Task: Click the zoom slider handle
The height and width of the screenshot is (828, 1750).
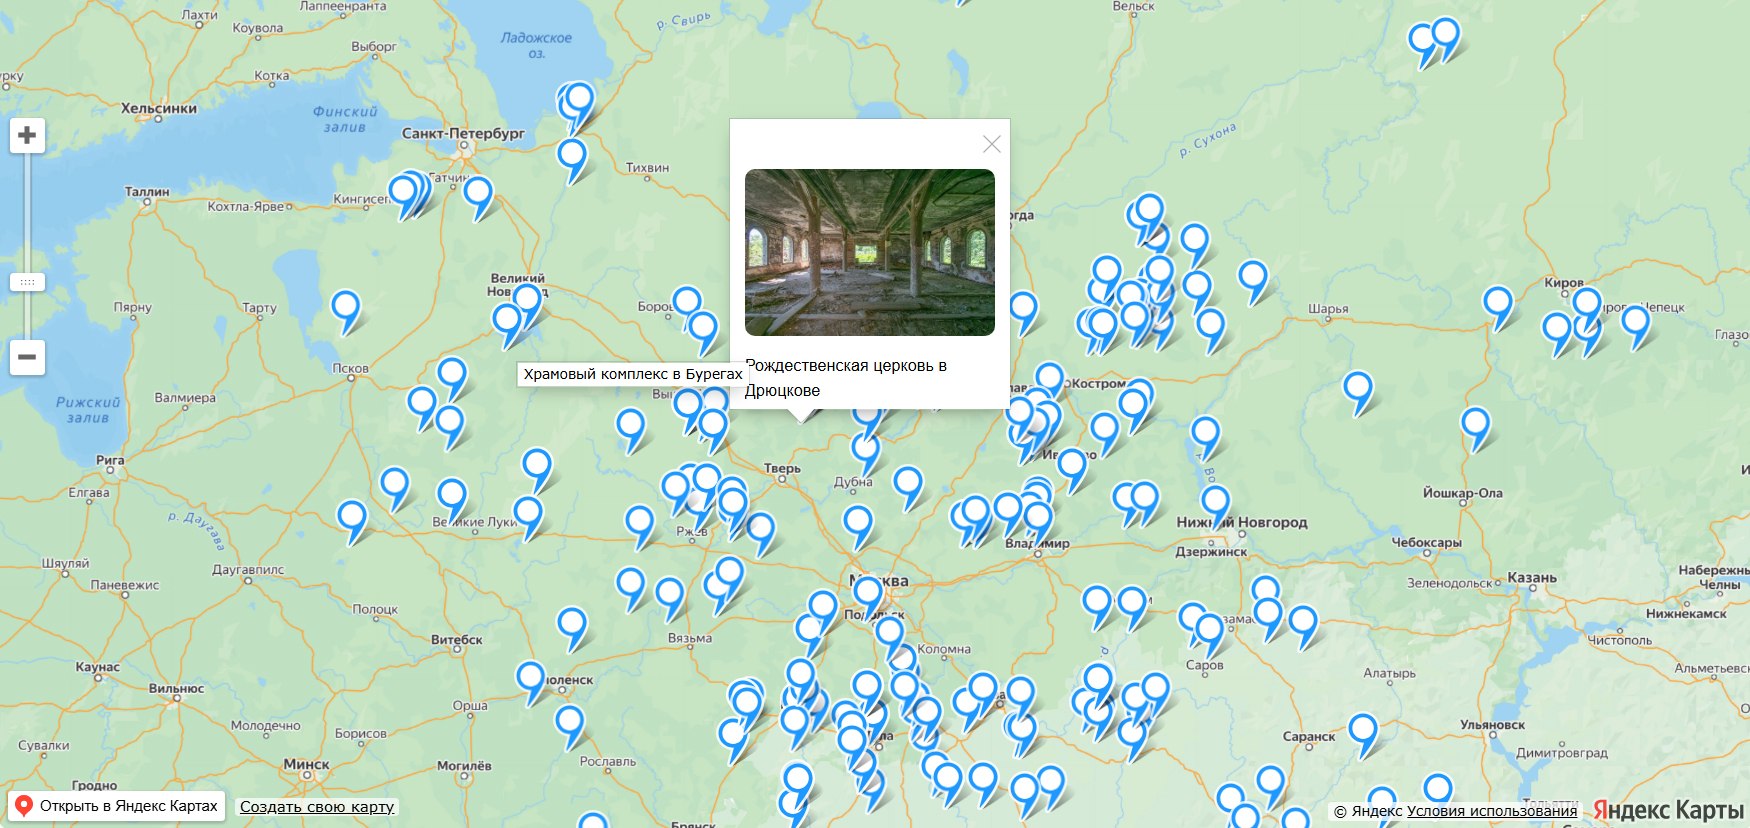Action: pos(27,282)
